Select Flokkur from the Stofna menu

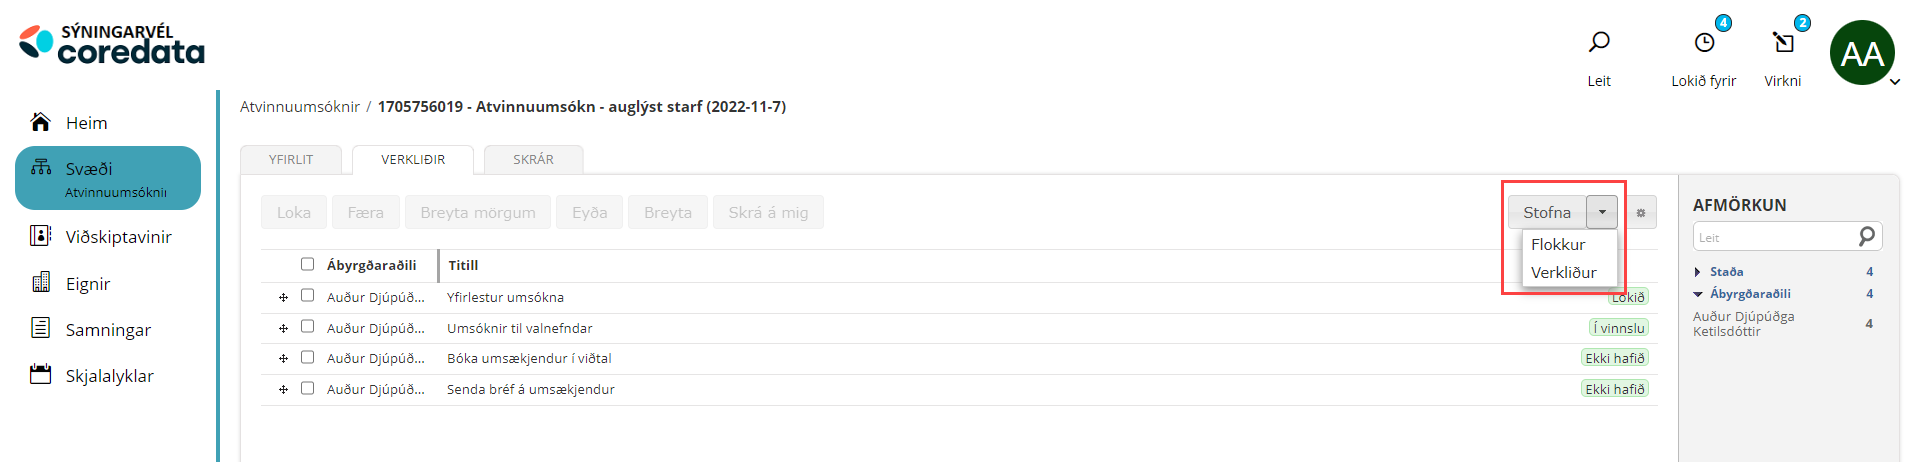[1558, 244]
